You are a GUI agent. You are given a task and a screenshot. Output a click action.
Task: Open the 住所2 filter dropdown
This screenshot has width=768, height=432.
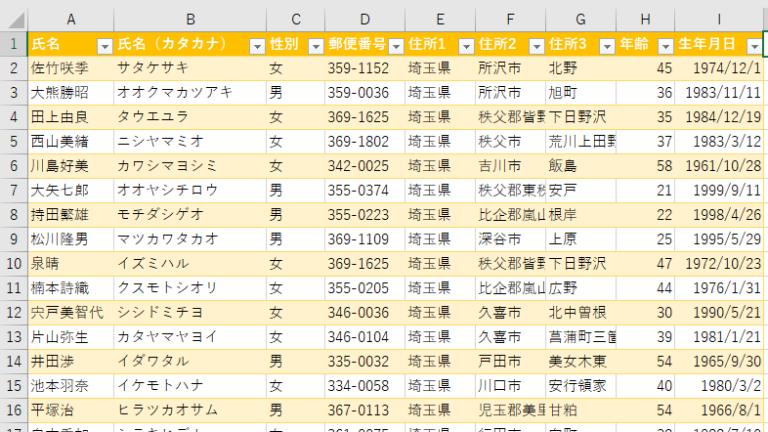534,46
